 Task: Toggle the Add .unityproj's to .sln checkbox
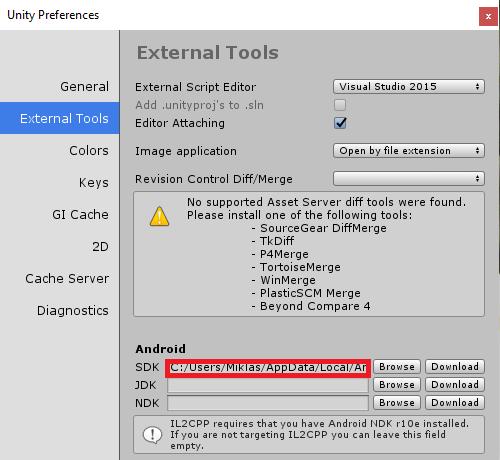pyautogui.click(x=340, y=105)
